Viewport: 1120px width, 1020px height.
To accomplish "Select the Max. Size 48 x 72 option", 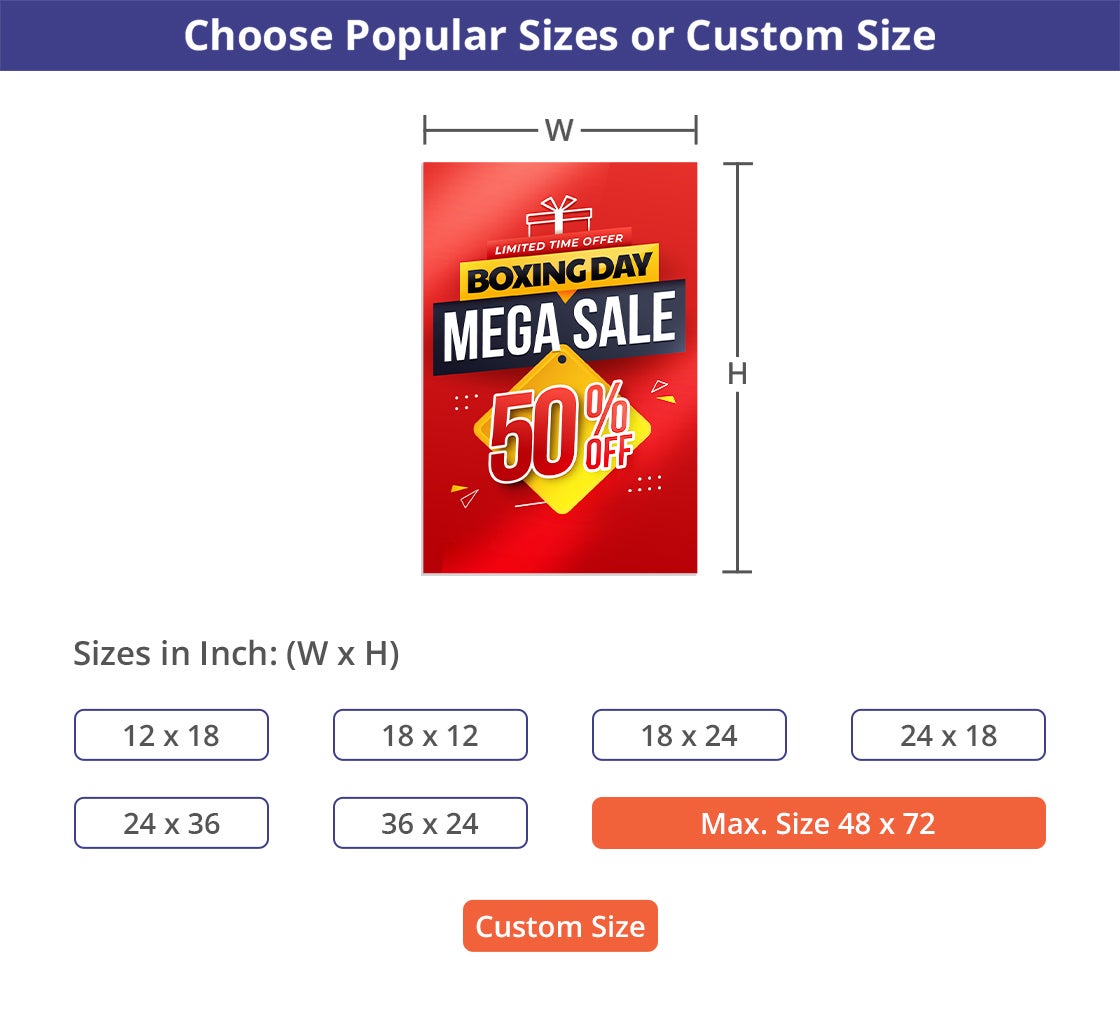I will click(818, 823).
